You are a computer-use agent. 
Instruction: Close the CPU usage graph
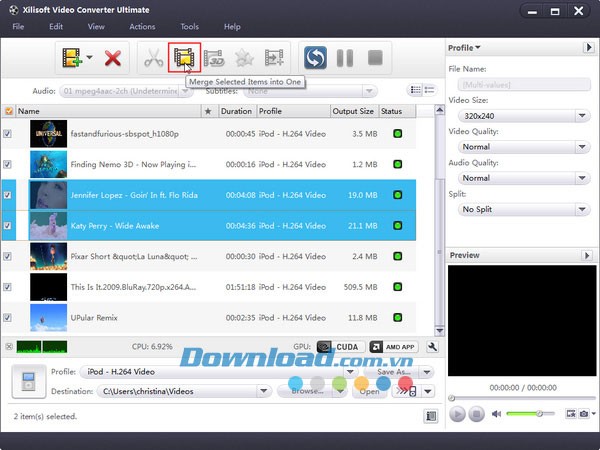point(9,347)
